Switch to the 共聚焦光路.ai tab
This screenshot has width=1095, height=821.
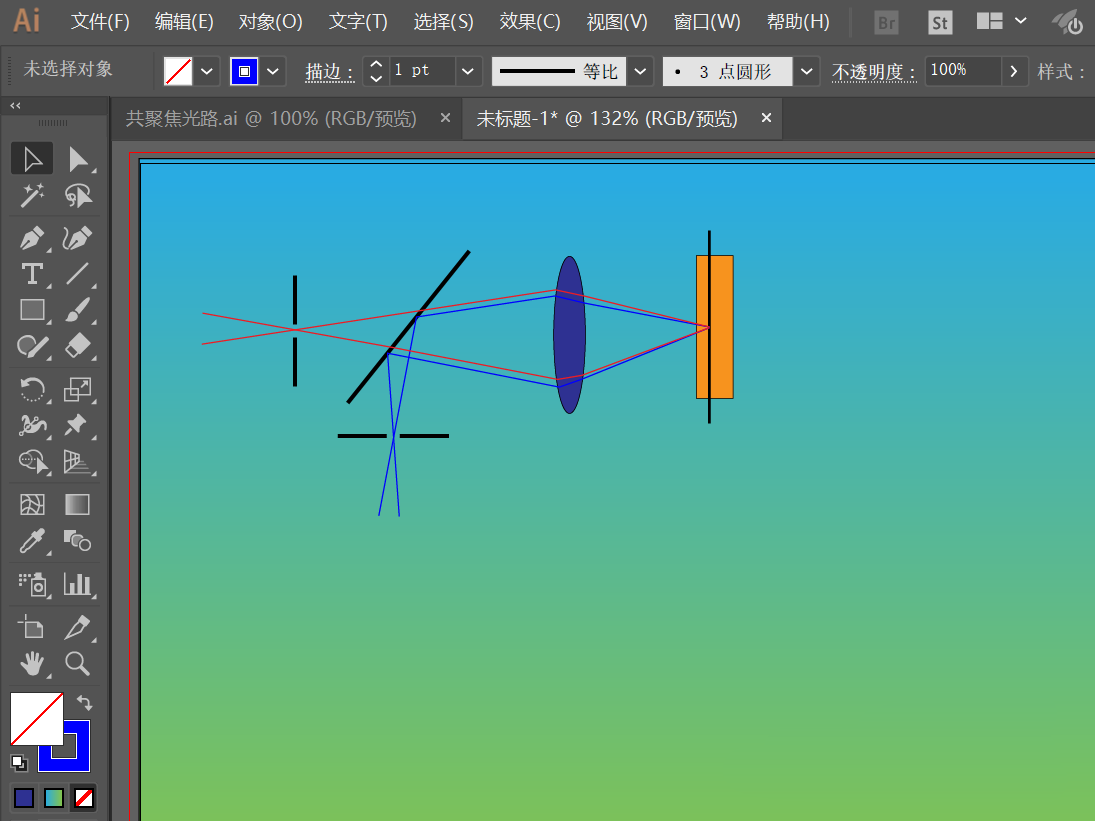(x=271, y=119)
